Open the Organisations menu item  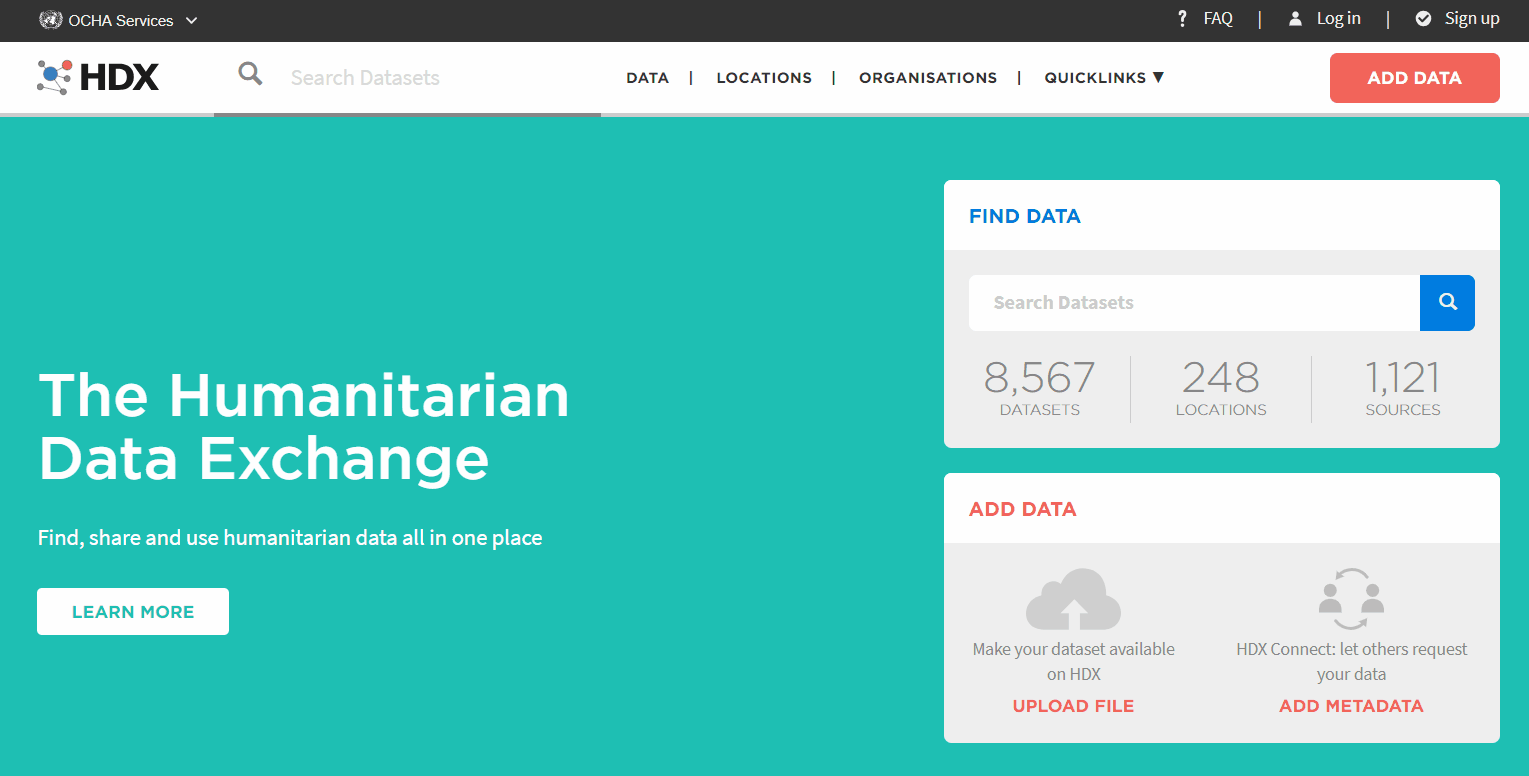tap(927, 78)
